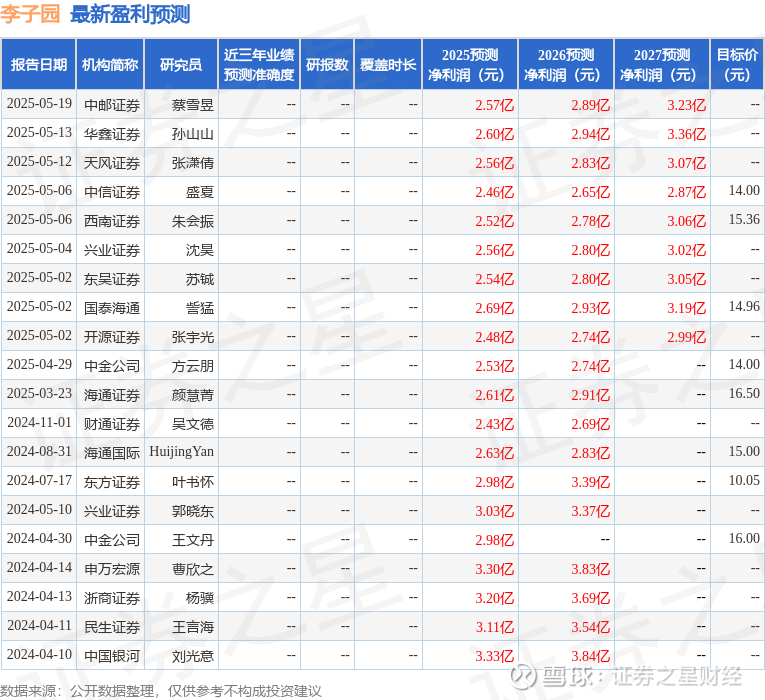
Task: Click analyst name 王言海
Action: (193, 627)
